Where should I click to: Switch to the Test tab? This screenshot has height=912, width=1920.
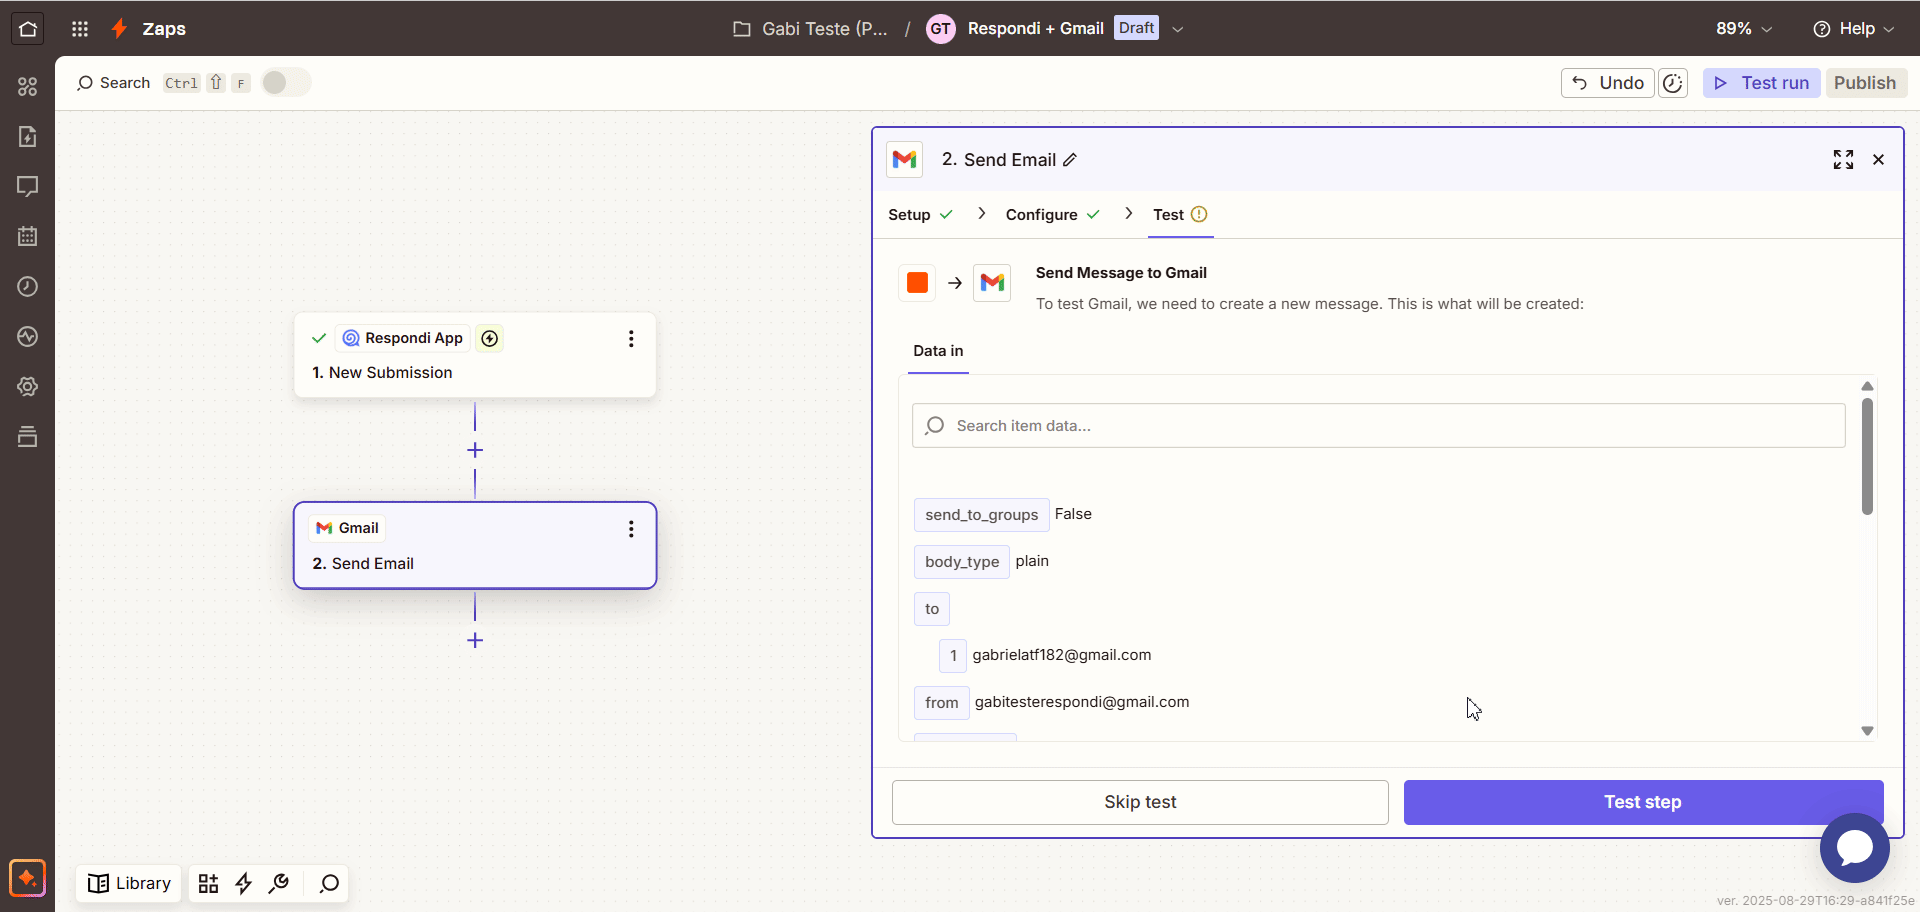1180,215
